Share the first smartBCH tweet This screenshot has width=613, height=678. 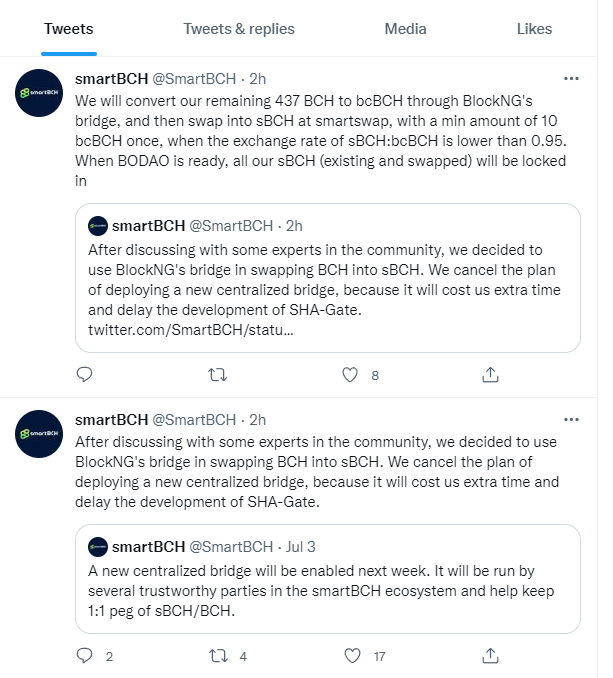(x=490, y=374)
